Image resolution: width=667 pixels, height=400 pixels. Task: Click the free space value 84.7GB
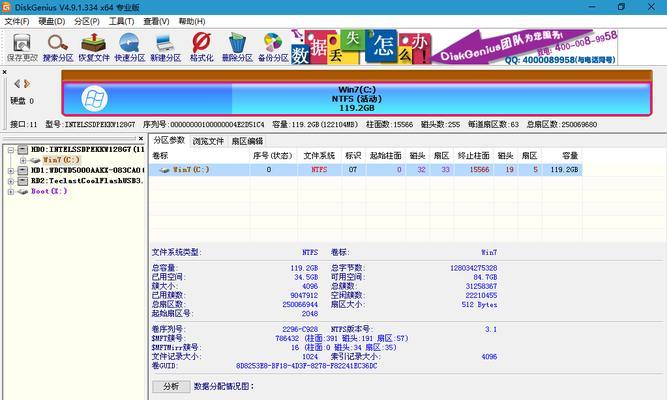(485, 277)
